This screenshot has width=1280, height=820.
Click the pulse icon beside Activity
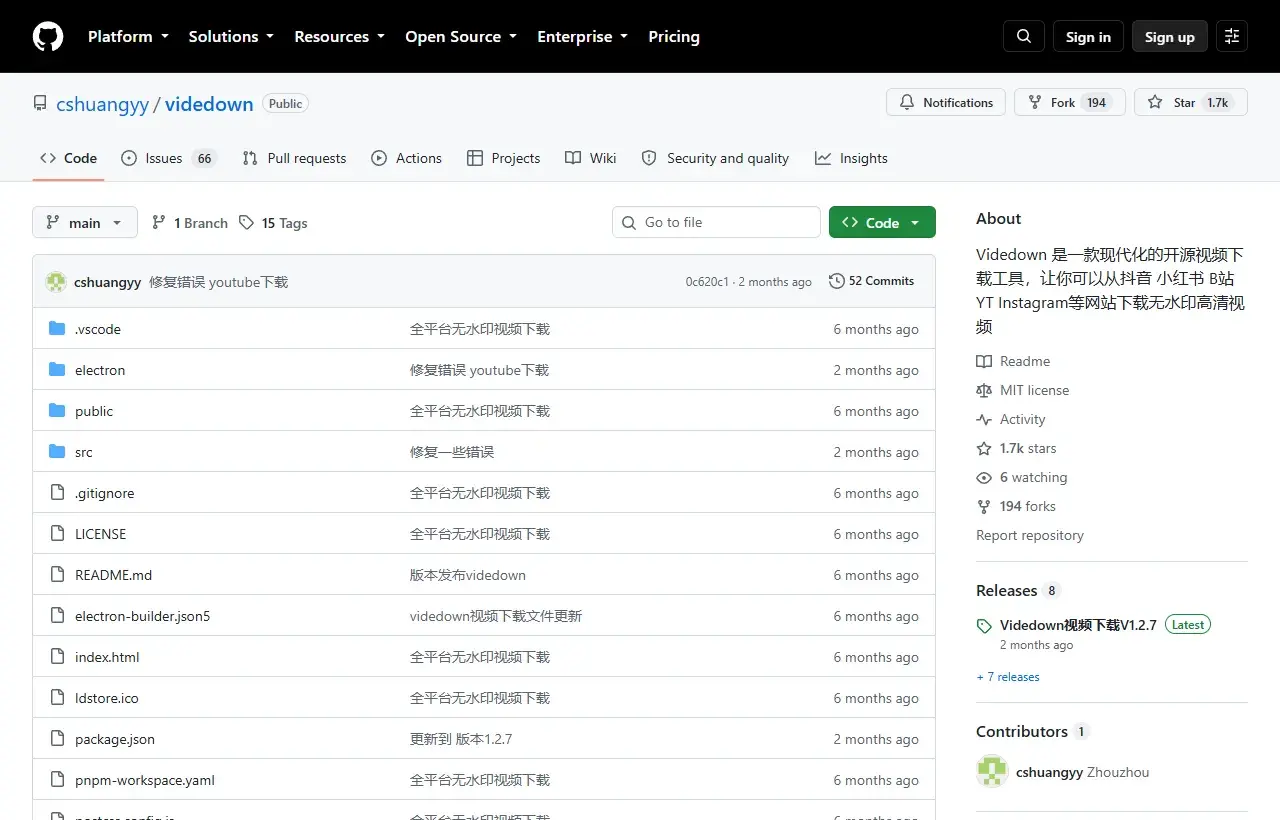(984, 419)
